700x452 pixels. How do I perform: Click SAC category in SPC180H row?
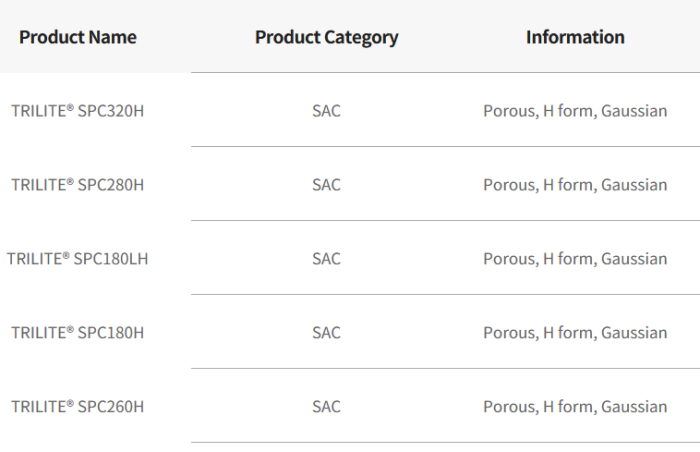(x=326, y=333)
